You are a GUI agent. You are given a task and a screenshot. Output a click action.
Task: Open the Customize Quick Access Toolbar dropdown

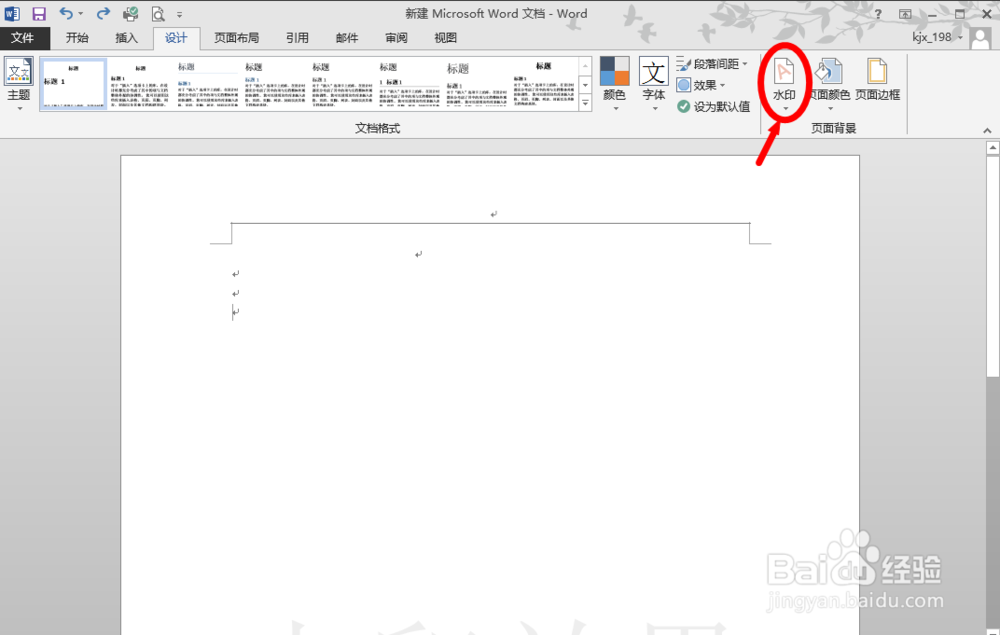coord(180,15)
